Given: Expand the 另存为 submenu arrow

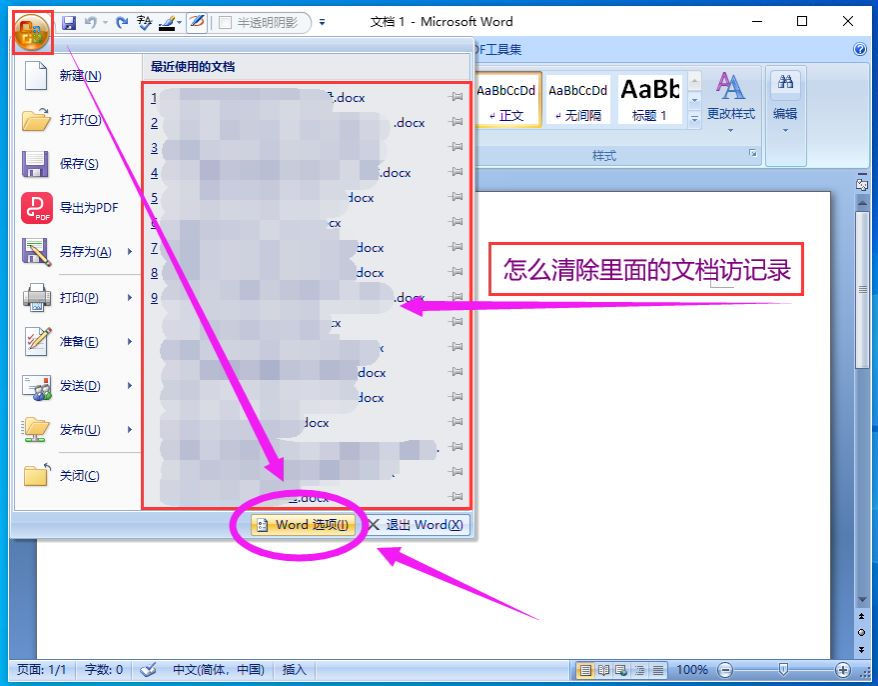Looking at the screenshot, I should point(129,252).
